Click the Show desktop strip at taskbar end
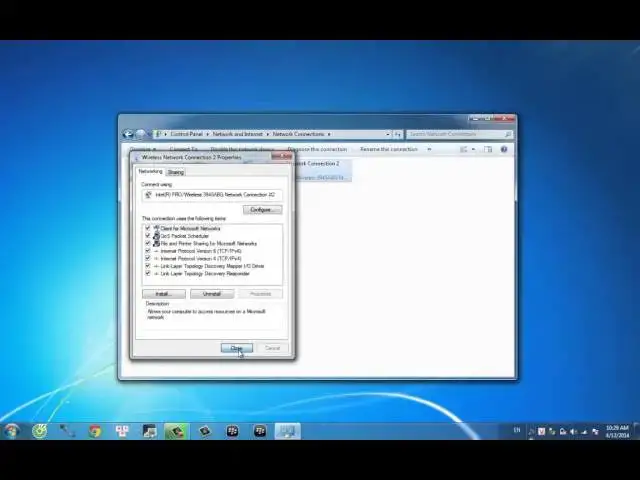The height and width of the screenshot is (480, 640). (637, 431)
